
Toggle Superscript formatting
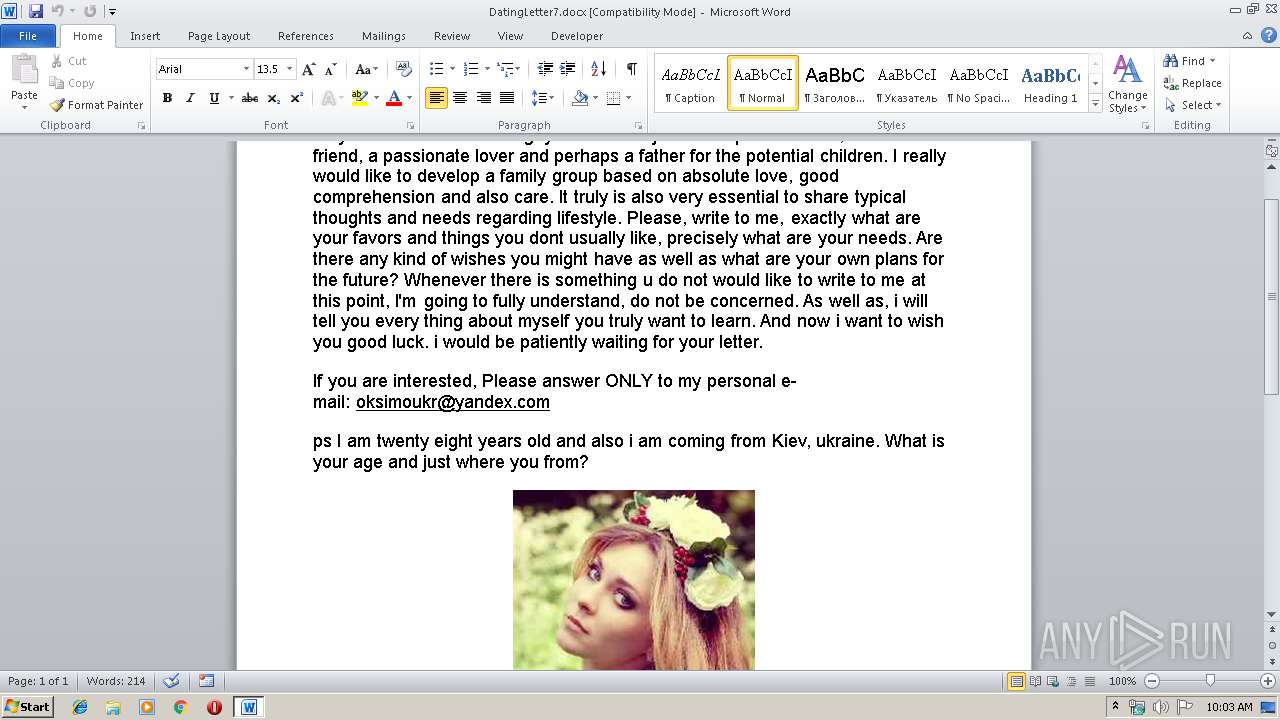[x=296, y=98]
